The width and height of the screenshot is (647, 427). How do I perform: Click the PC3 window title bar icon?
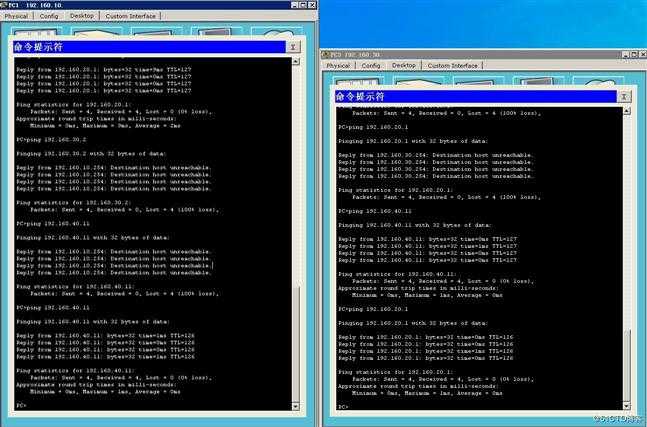click(x=325, y=54)
